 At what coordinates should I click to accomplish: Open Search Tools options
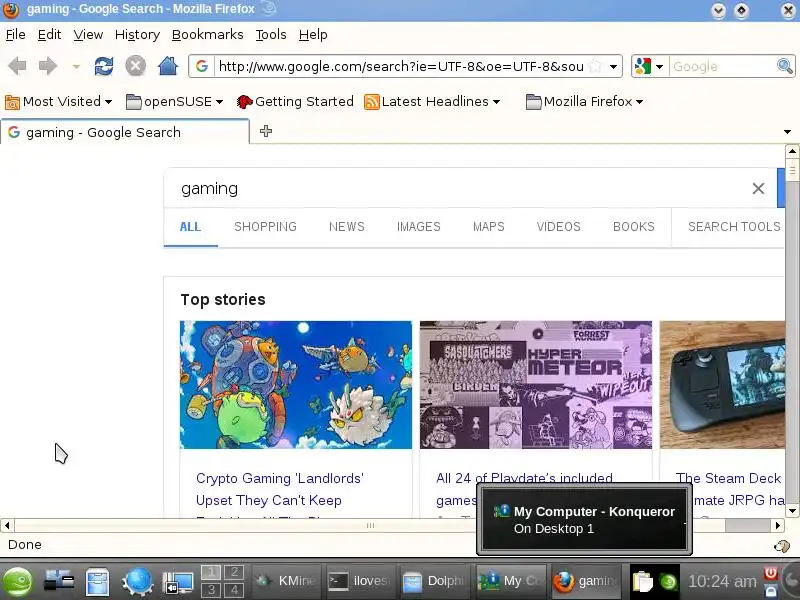pyautogui.click(x=734, y=227)
